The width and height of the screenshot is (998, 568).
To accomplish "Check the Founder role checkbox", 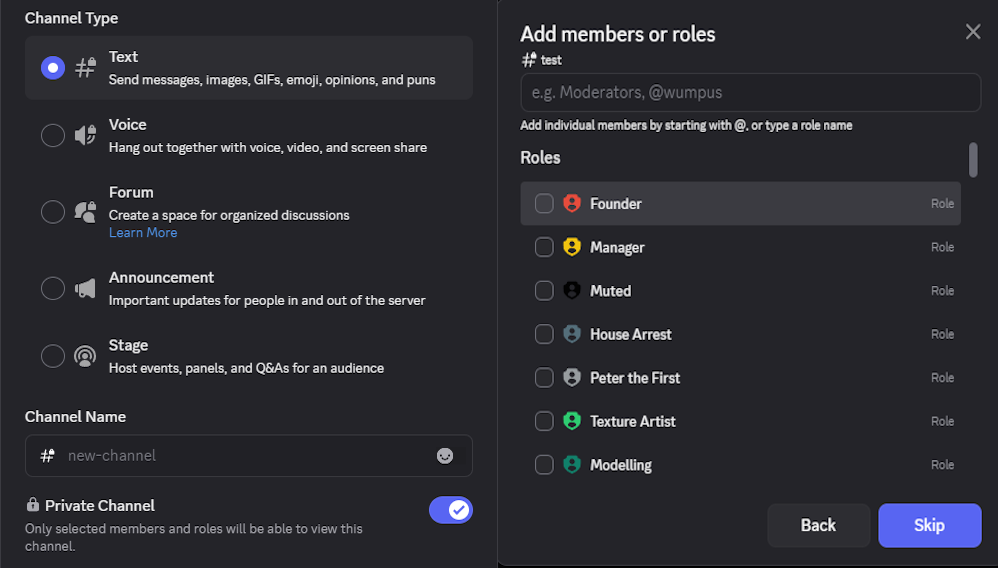I will (x=544, y=203).
